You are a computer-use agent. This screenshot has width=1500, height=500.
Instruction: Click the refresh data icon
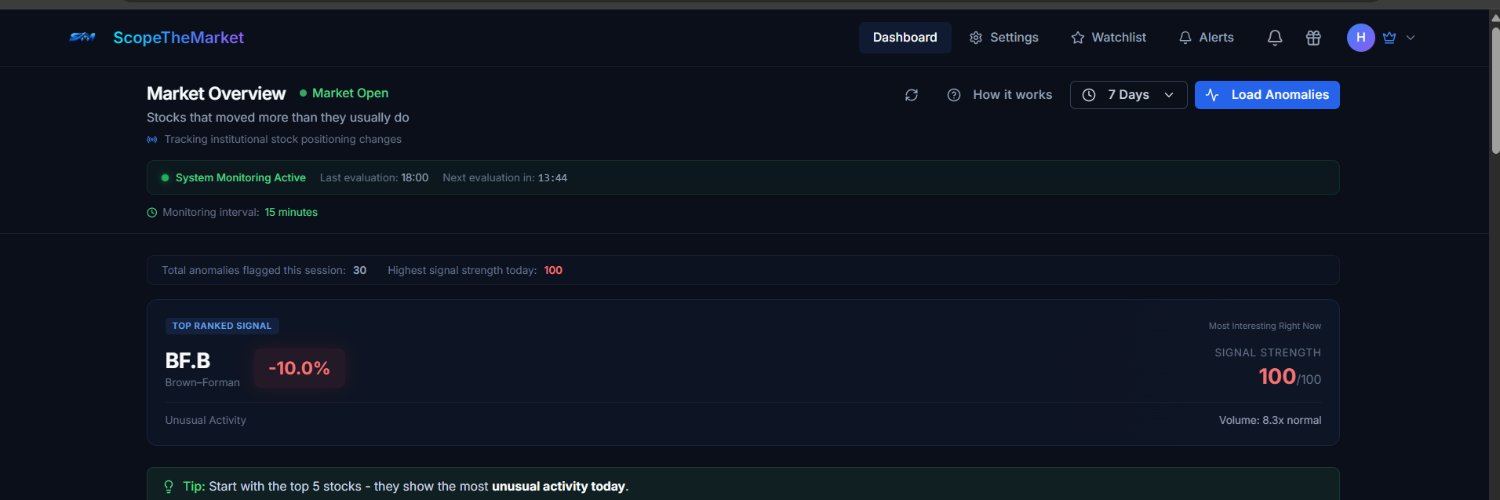tap(911, 95)
